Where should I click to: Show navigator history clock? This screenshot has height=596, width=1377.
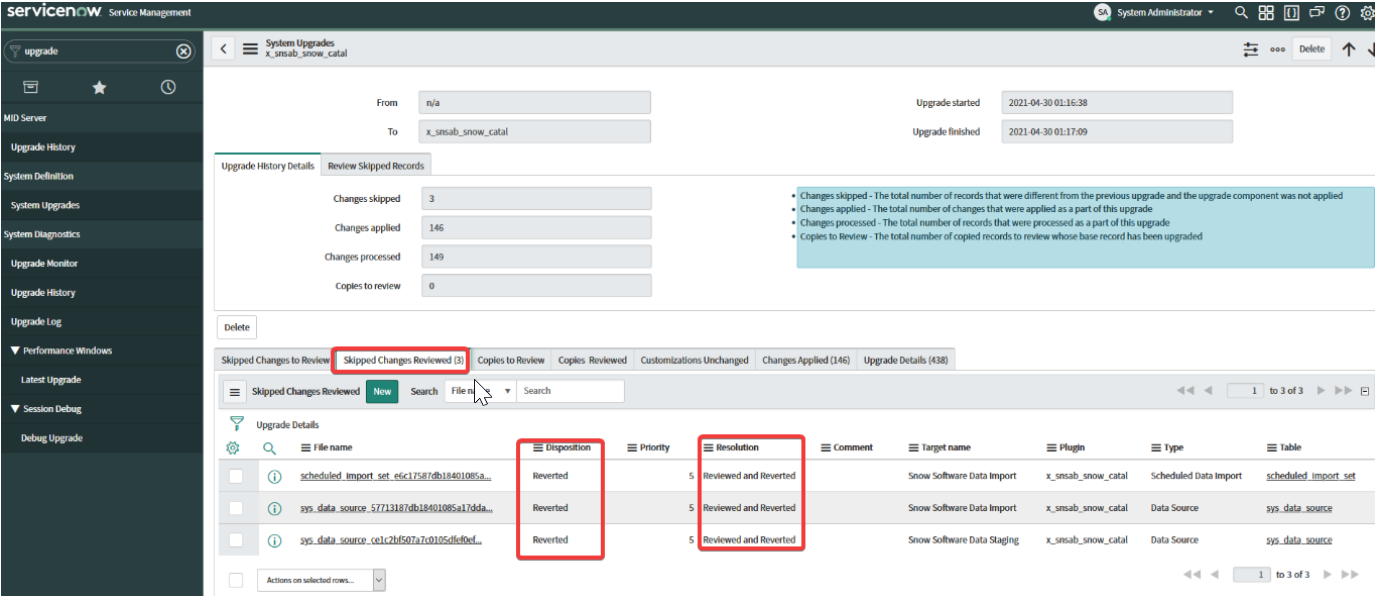(x=168, y=87)
